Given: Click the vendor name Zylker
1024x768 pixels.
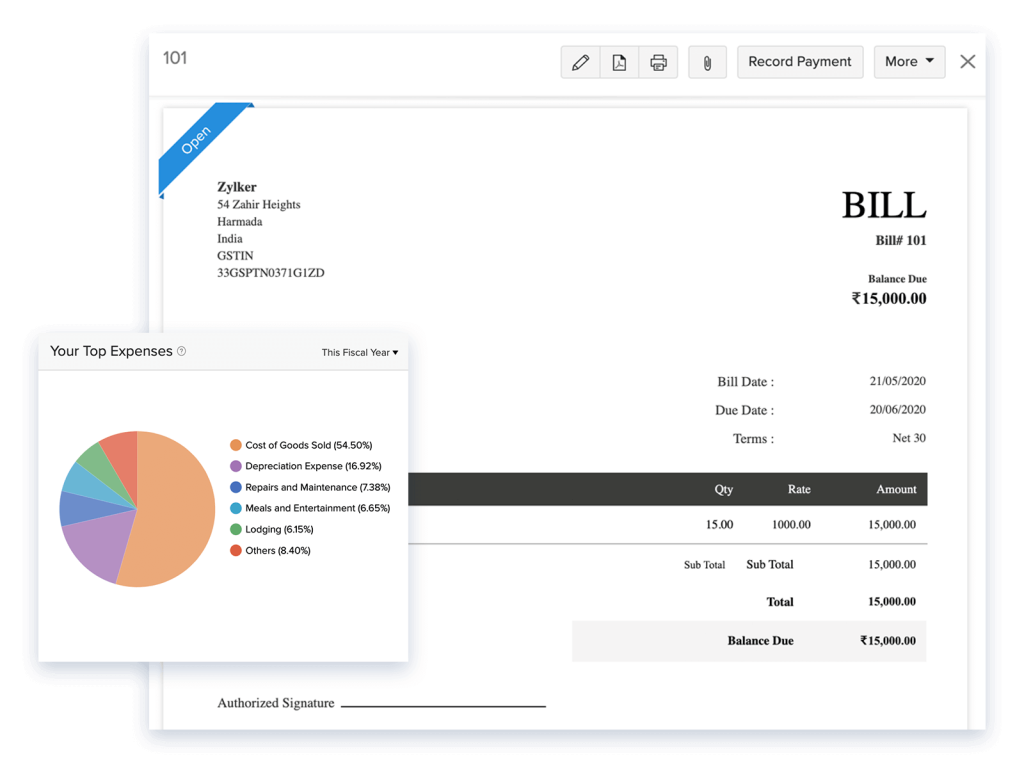Looking at the screenshot, I should point(236,187).
